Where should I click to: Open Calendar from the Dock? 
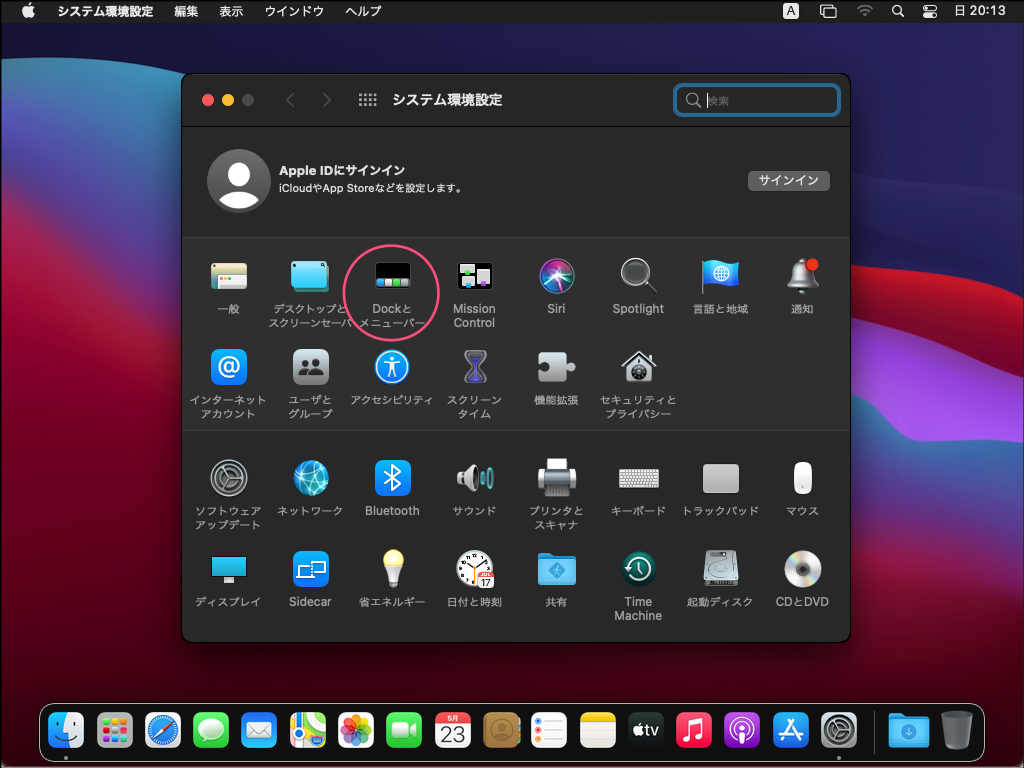[453, 729]
